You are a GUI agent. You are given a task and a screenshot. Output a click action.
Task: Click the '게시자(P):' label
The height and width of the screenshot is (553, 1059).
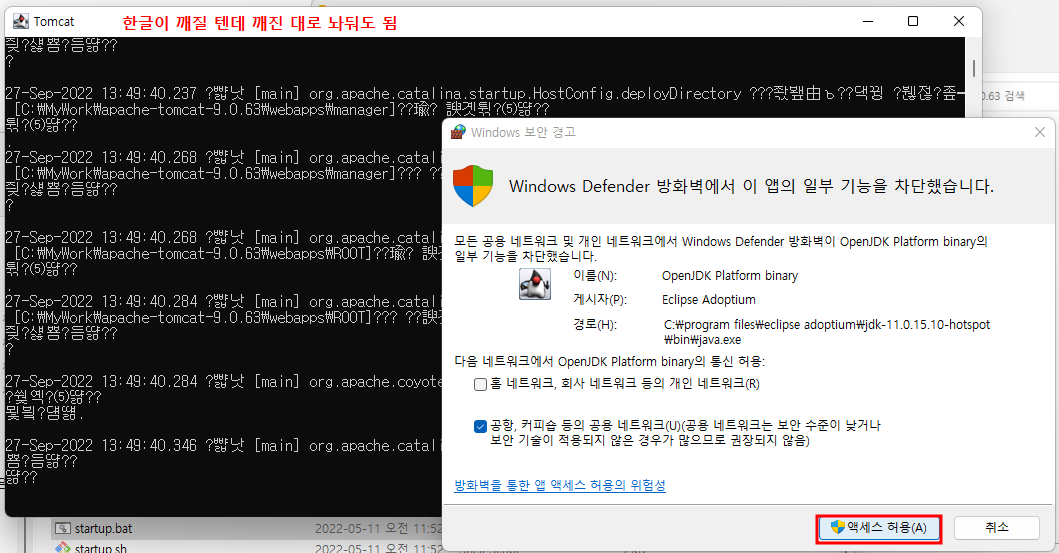(x=600, y=299)
